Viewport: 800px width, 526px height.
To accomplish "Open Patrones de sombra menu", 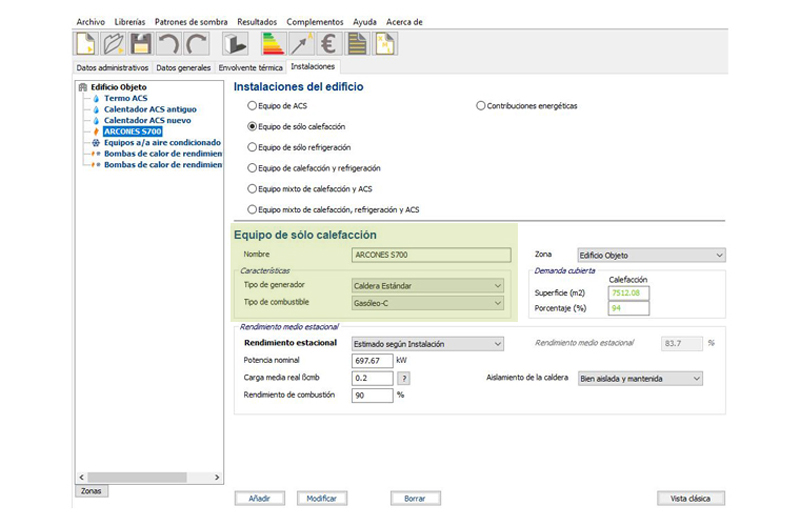I will coord(191,22).
